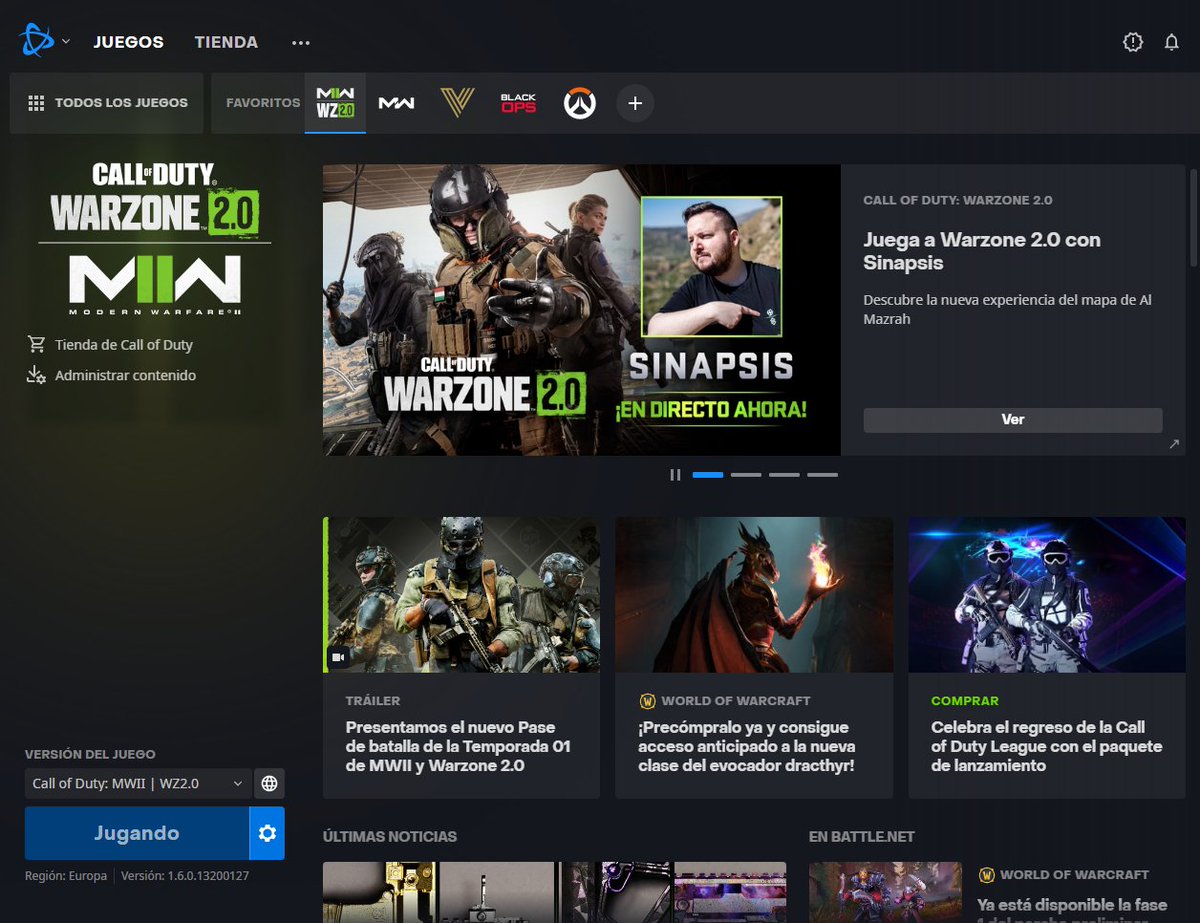Read 'Presentamos el nuevo Pase de batalla' headline

(458, 747)
